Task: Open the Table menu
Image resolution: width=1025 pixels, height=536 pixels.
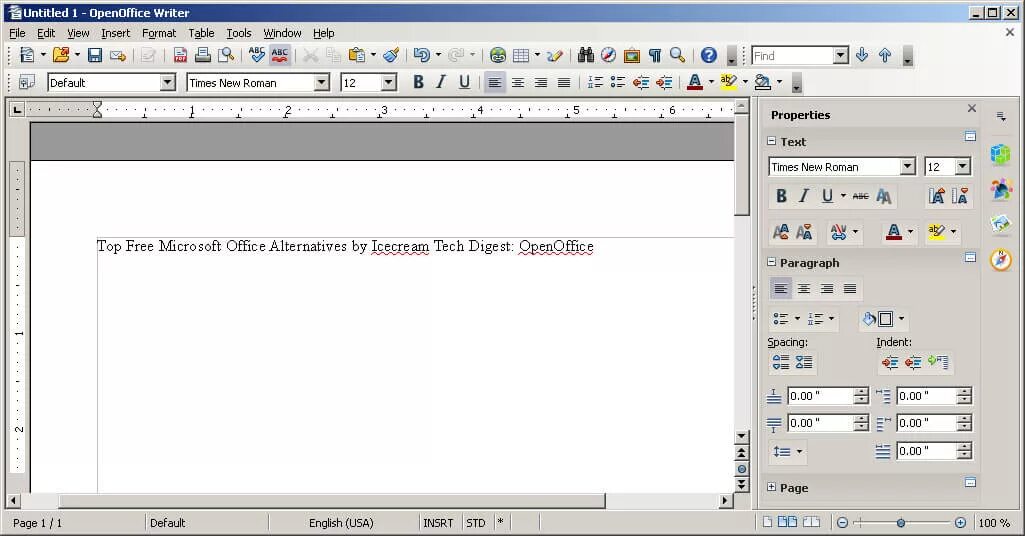Action: click(201, 33)
